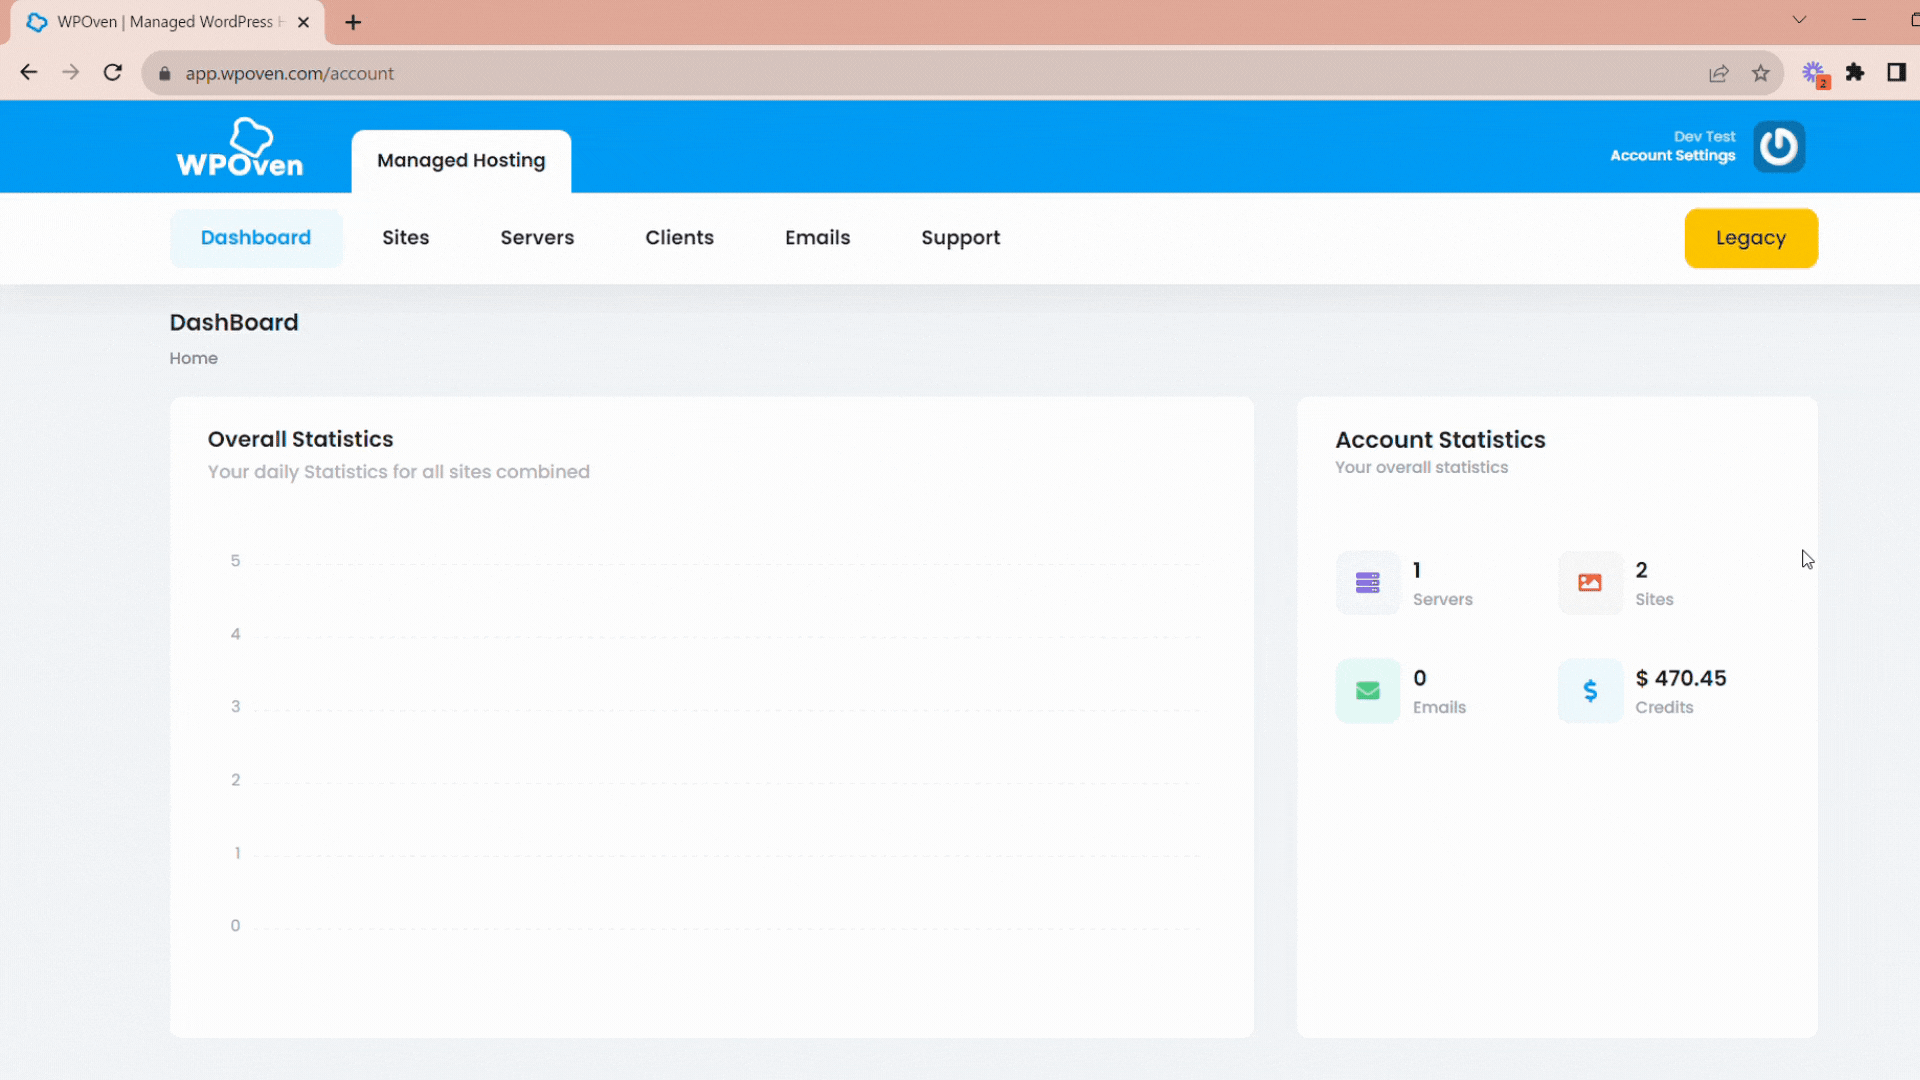Viewport: 1920px width, 1080px height.
Task: Open a new browser tab
Action: tap(353, 22)
